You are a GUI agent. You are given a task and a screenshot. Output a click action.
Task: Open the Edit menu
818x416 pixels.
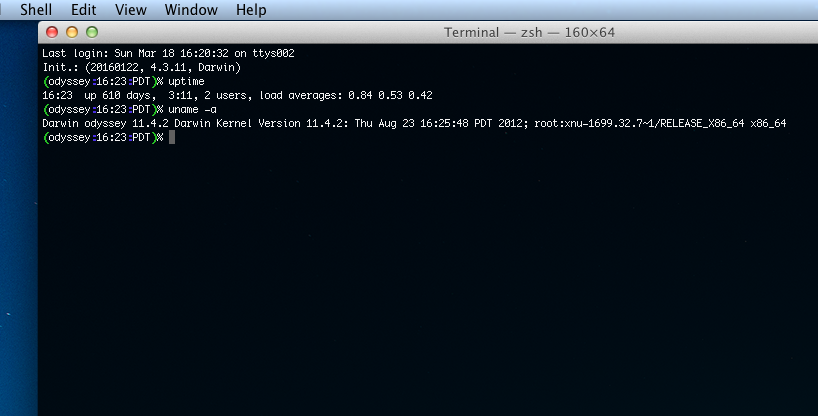(83, 10)
